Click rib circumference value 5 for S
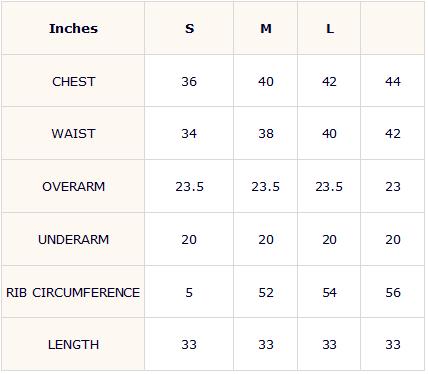 click(x=189, y=292)
